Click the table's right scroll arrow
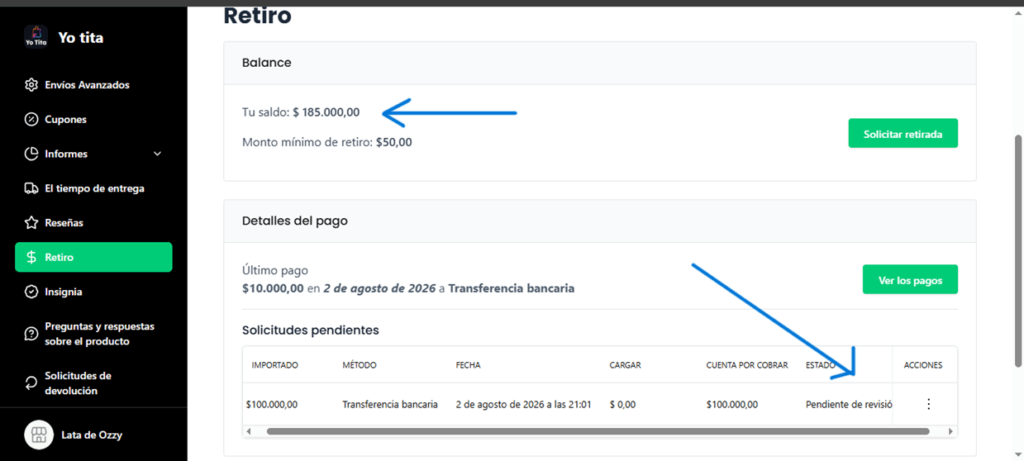This screenshot has width=1024, height=461. [950, 432]
